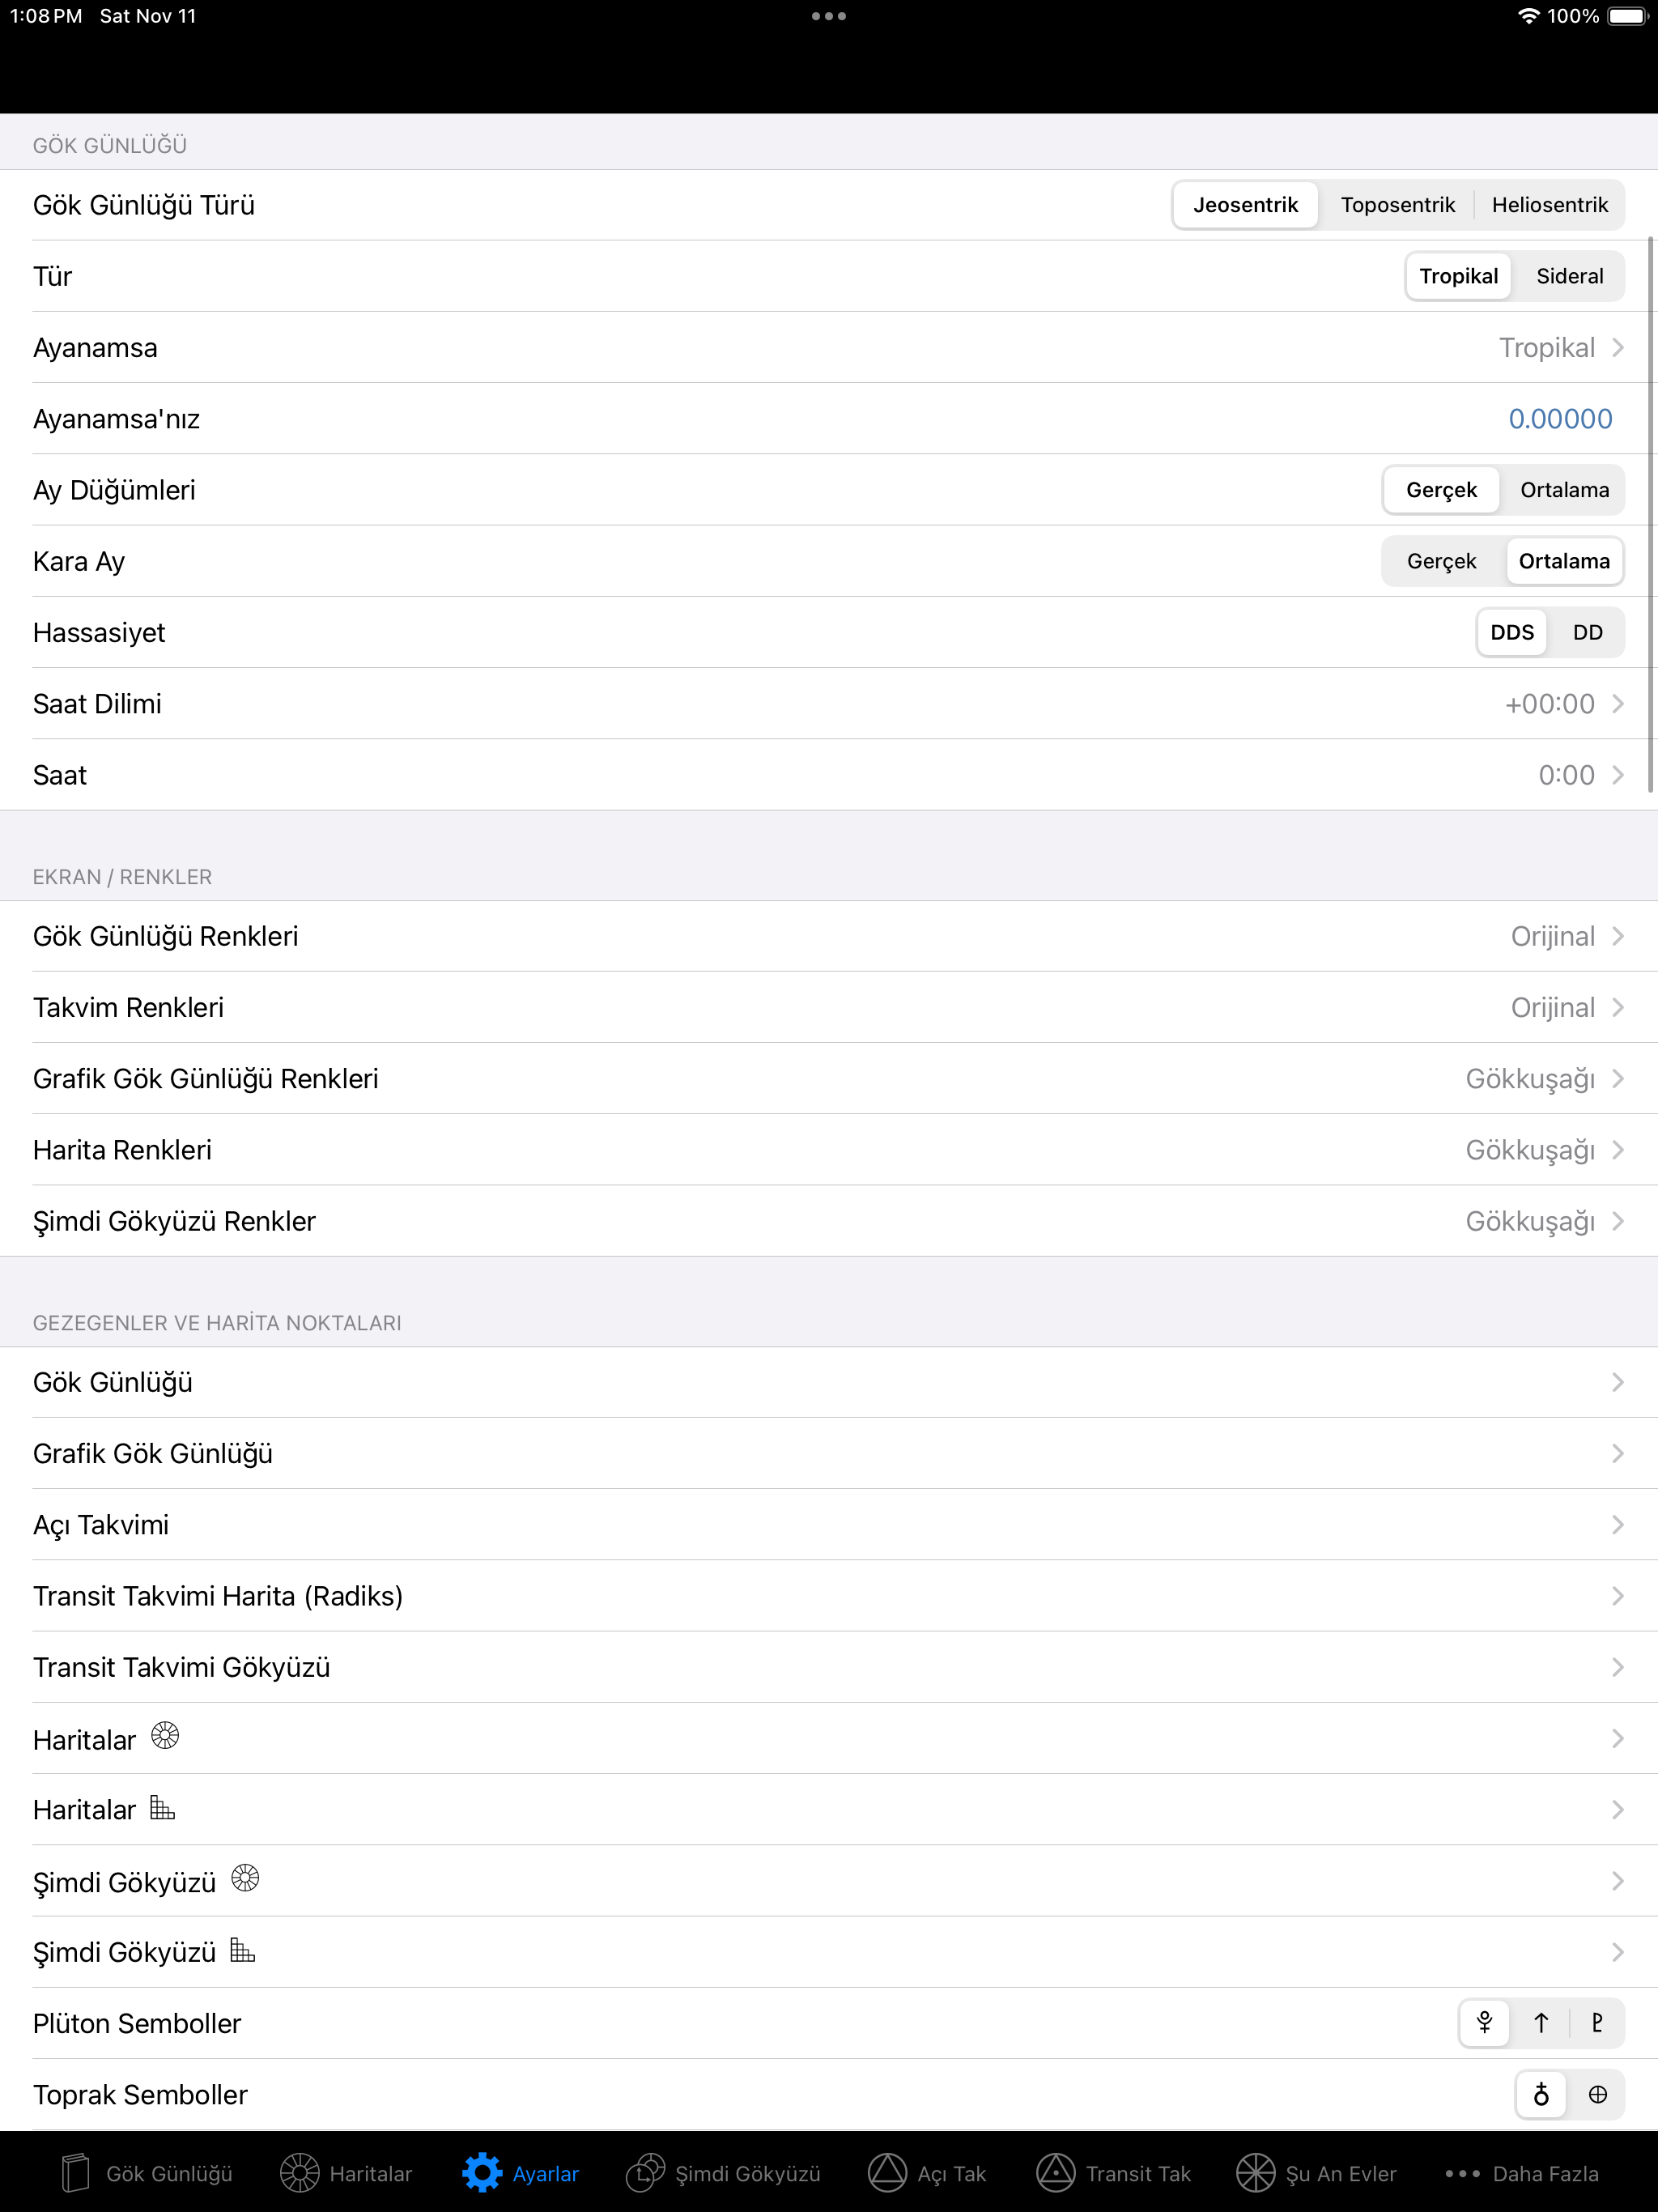Open Açı Takvimi planet settings
This screenshot has height=2212, width=1658.
click(829, 1524)
